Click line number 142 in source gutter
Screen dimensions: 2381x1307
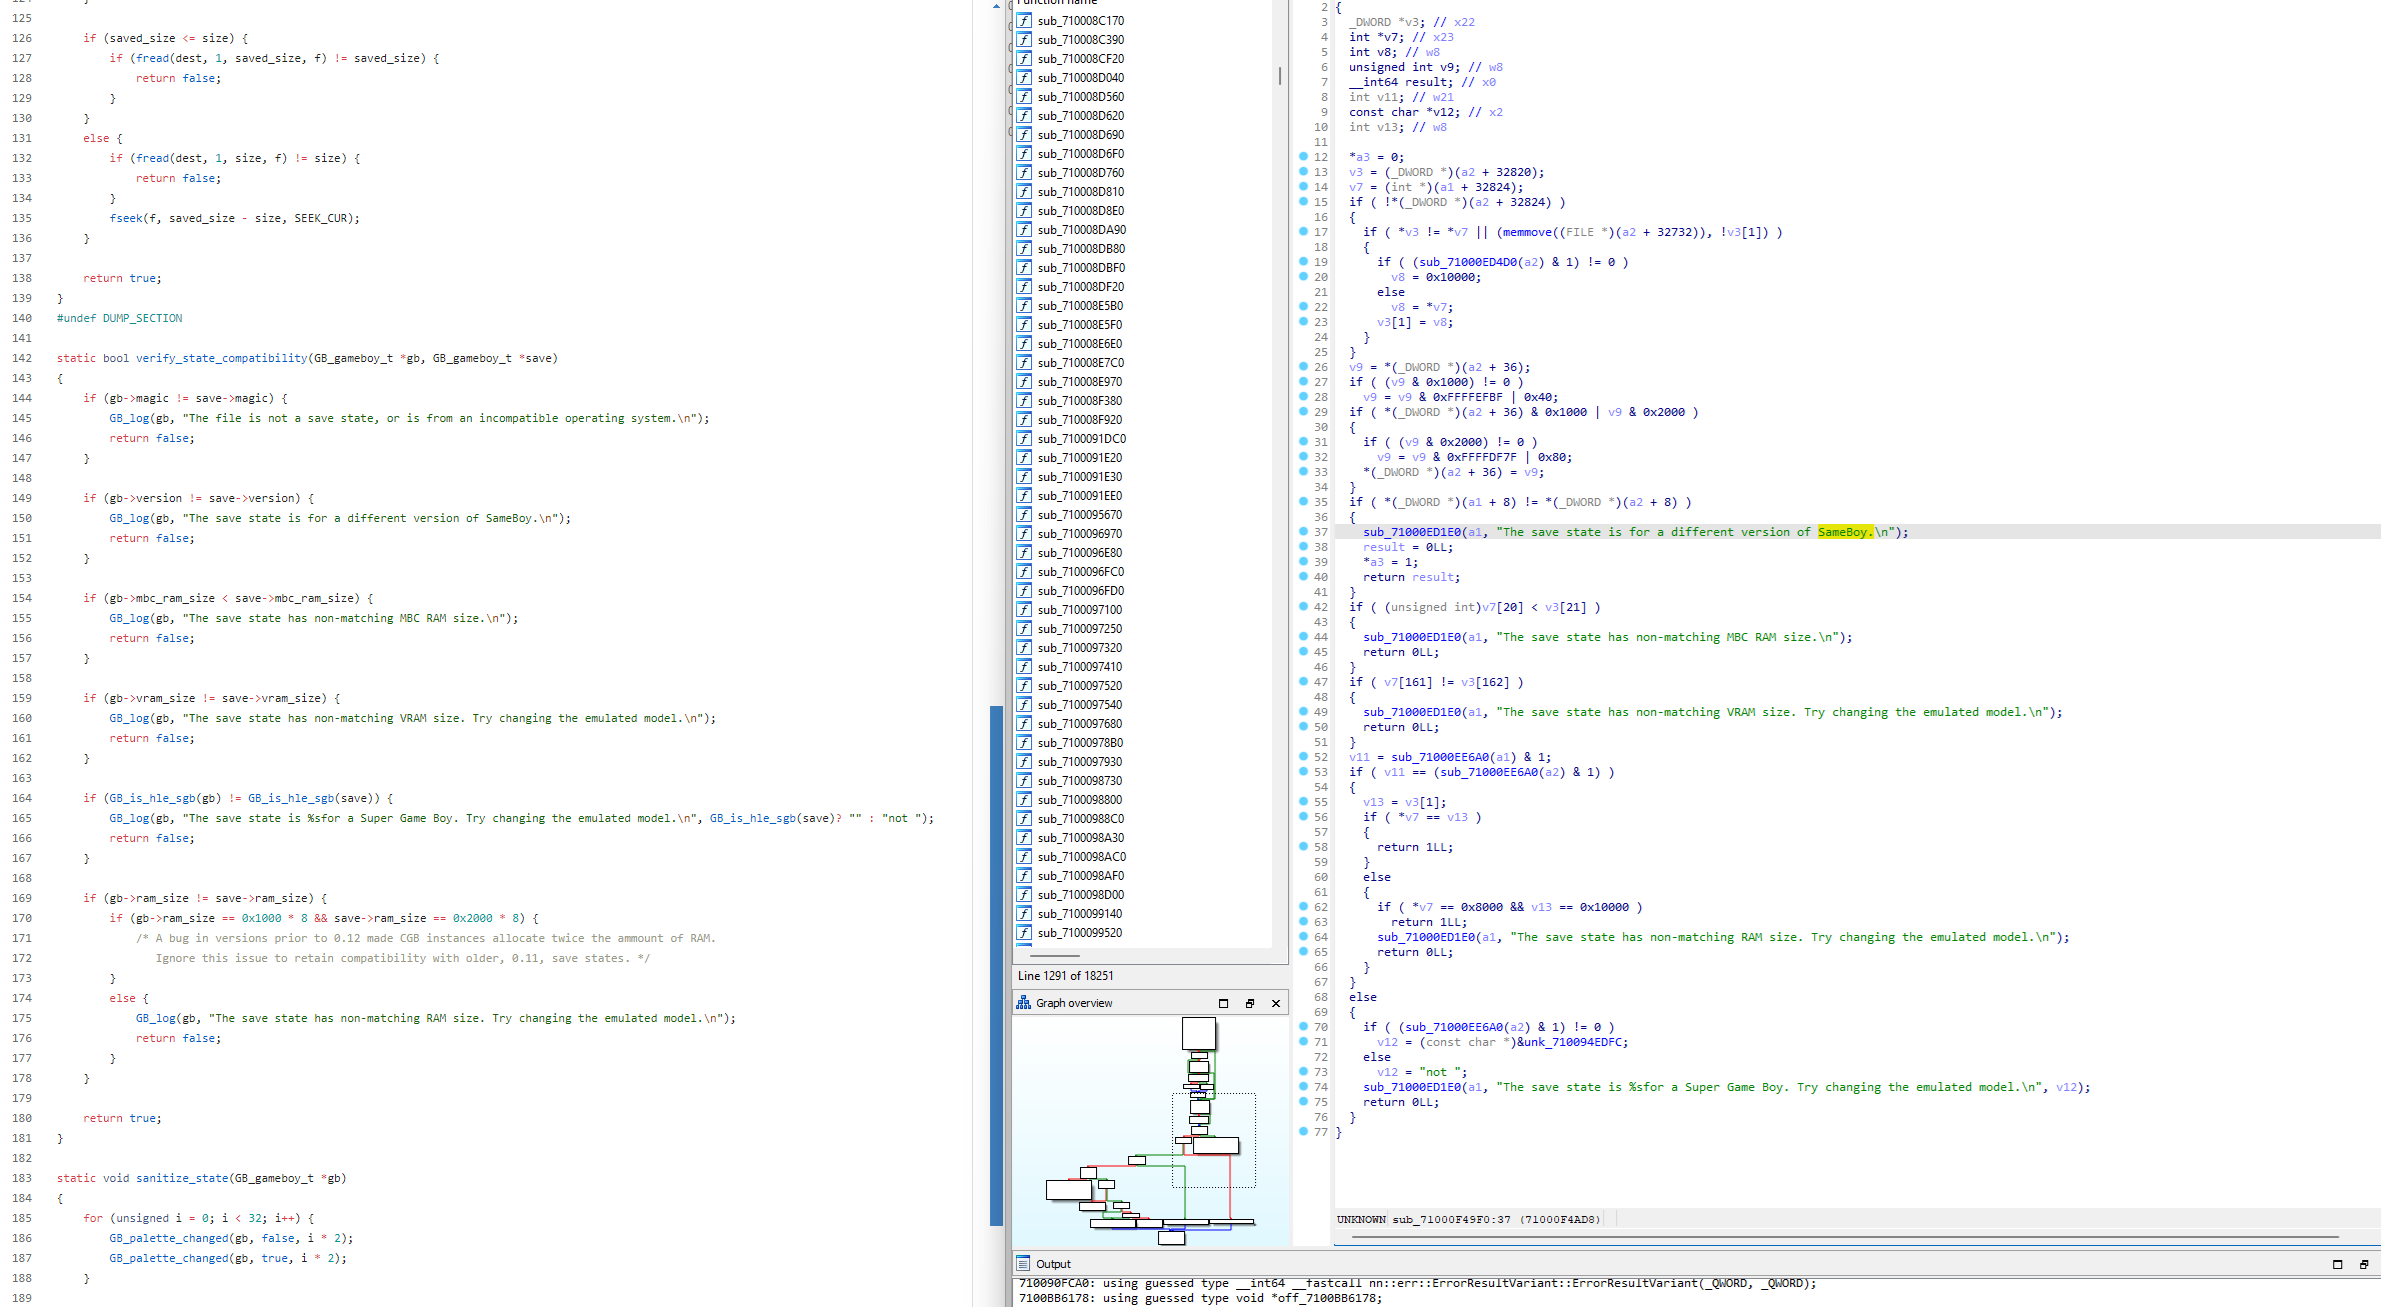tap(21, 358)
